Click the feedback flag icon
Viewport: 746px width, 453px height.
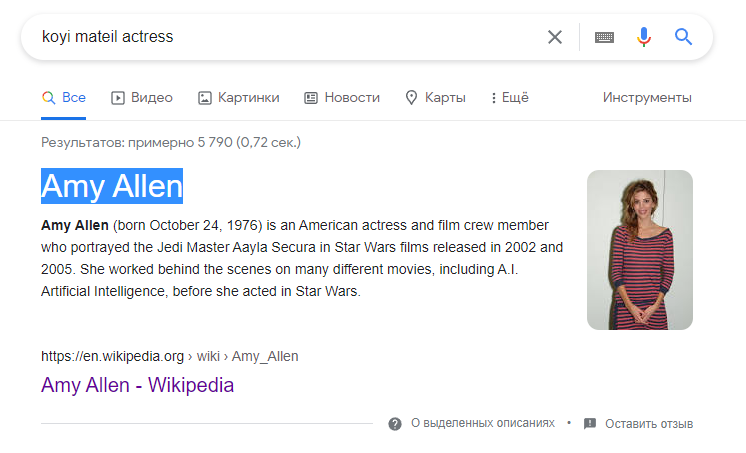(590, 423)
